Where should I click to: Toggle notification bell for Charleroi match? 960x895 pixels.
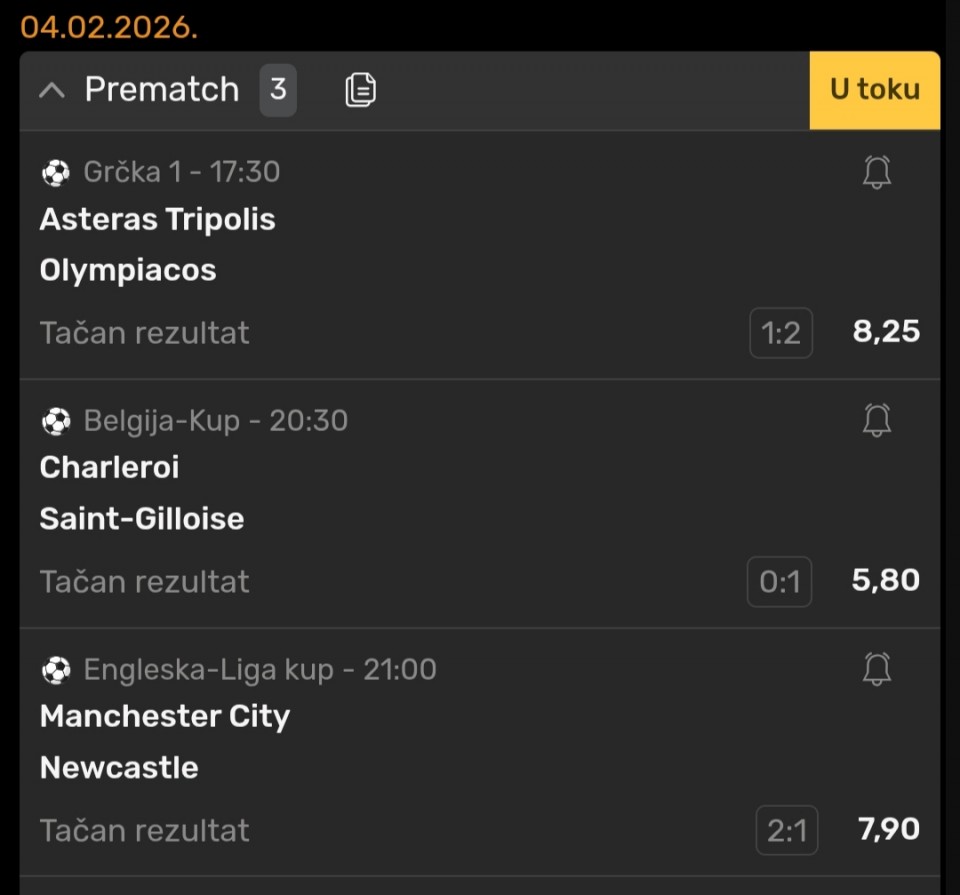[877, 421]
